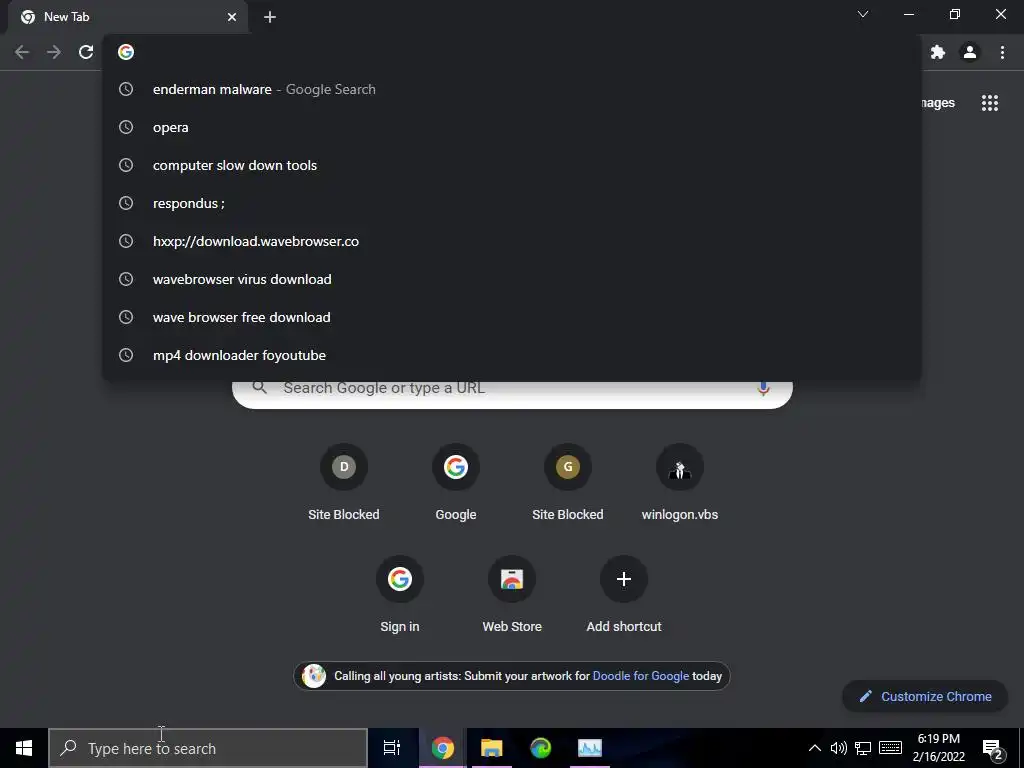This screenshot has height=768, width=1024.
Task: Show hidden system tray icons
Action: [x=814, y=748]
